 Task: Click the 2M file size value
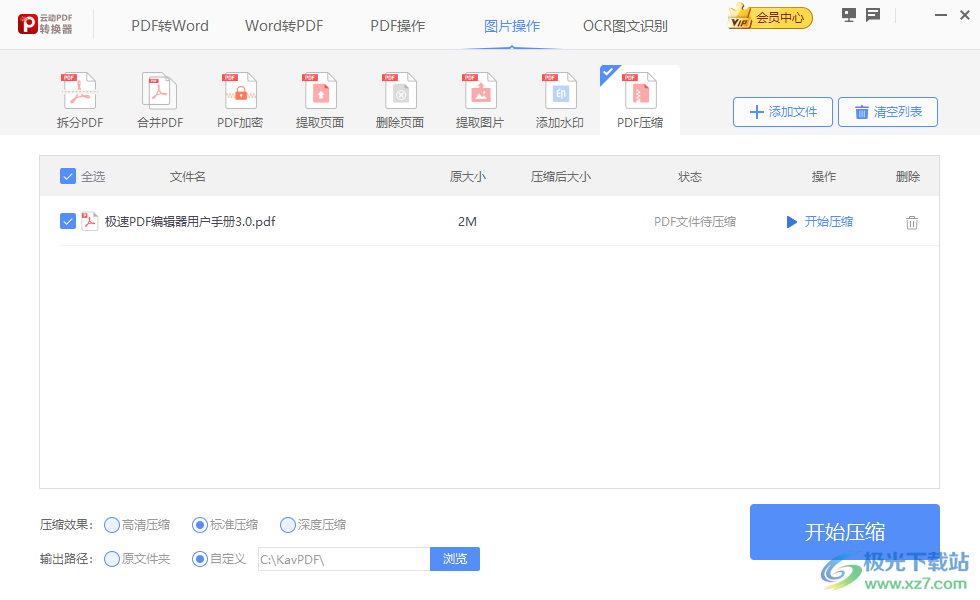click(x=468, y=221)
